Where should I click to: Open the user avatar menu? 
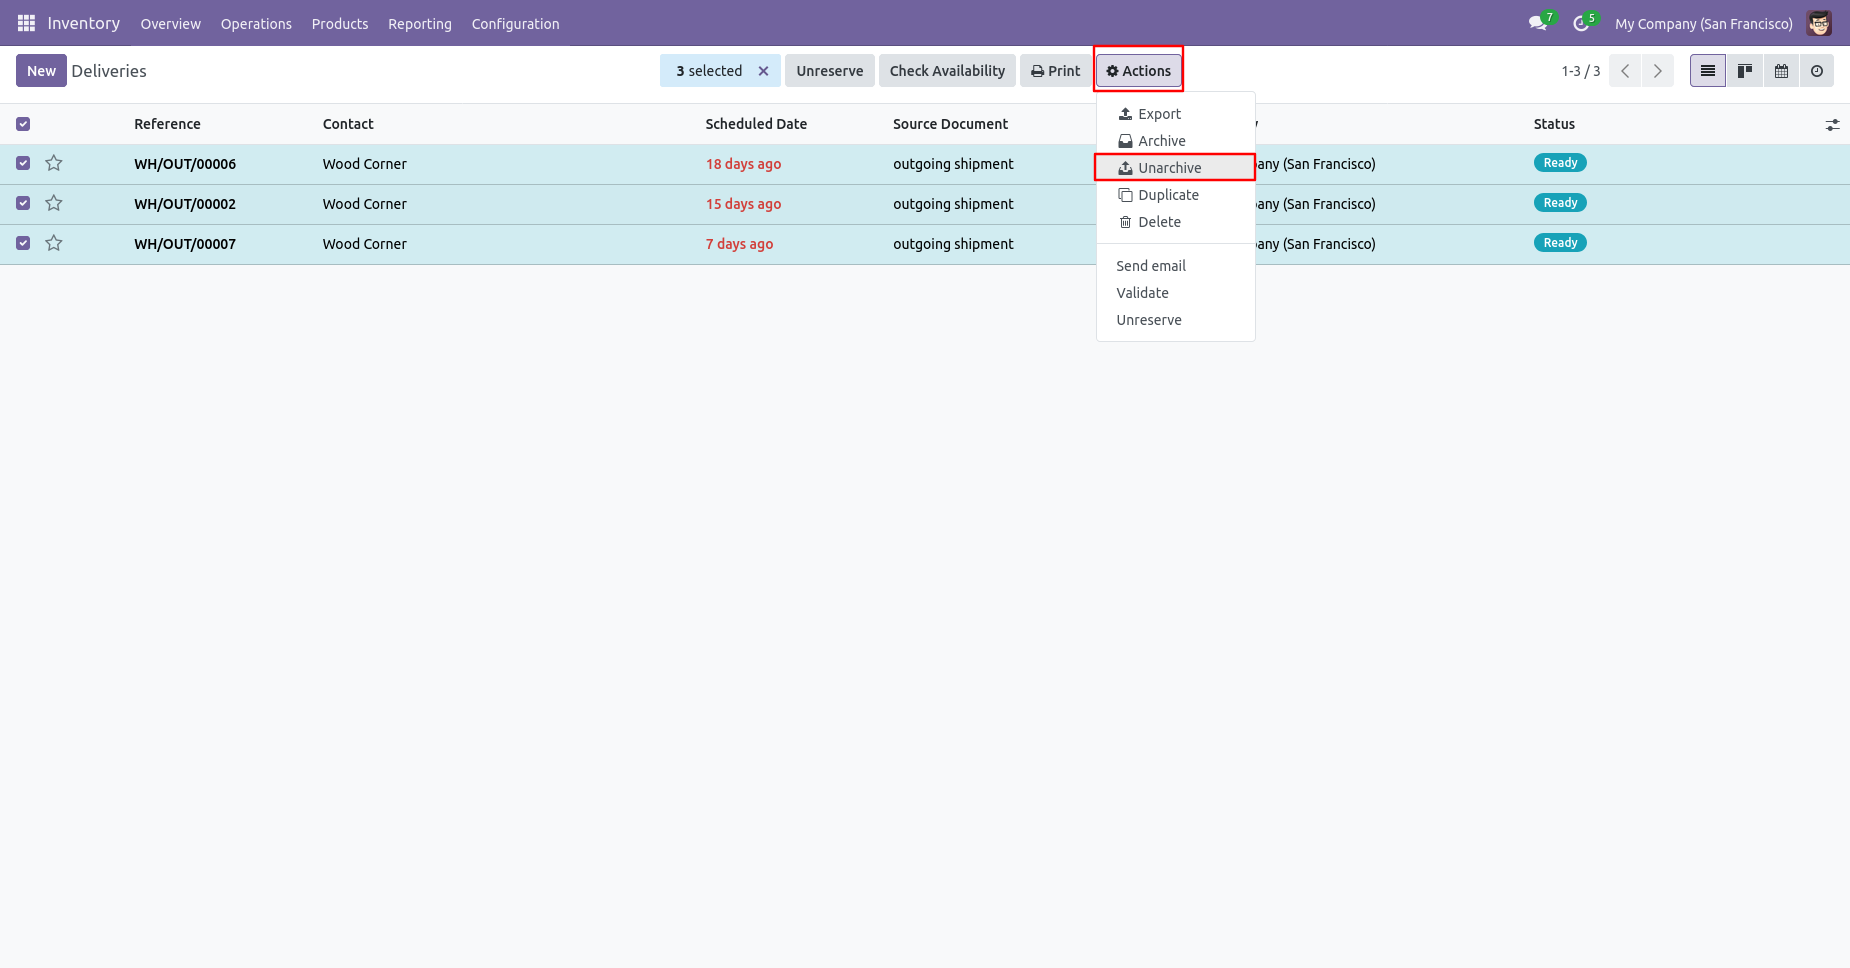[x=1819, y=23]
